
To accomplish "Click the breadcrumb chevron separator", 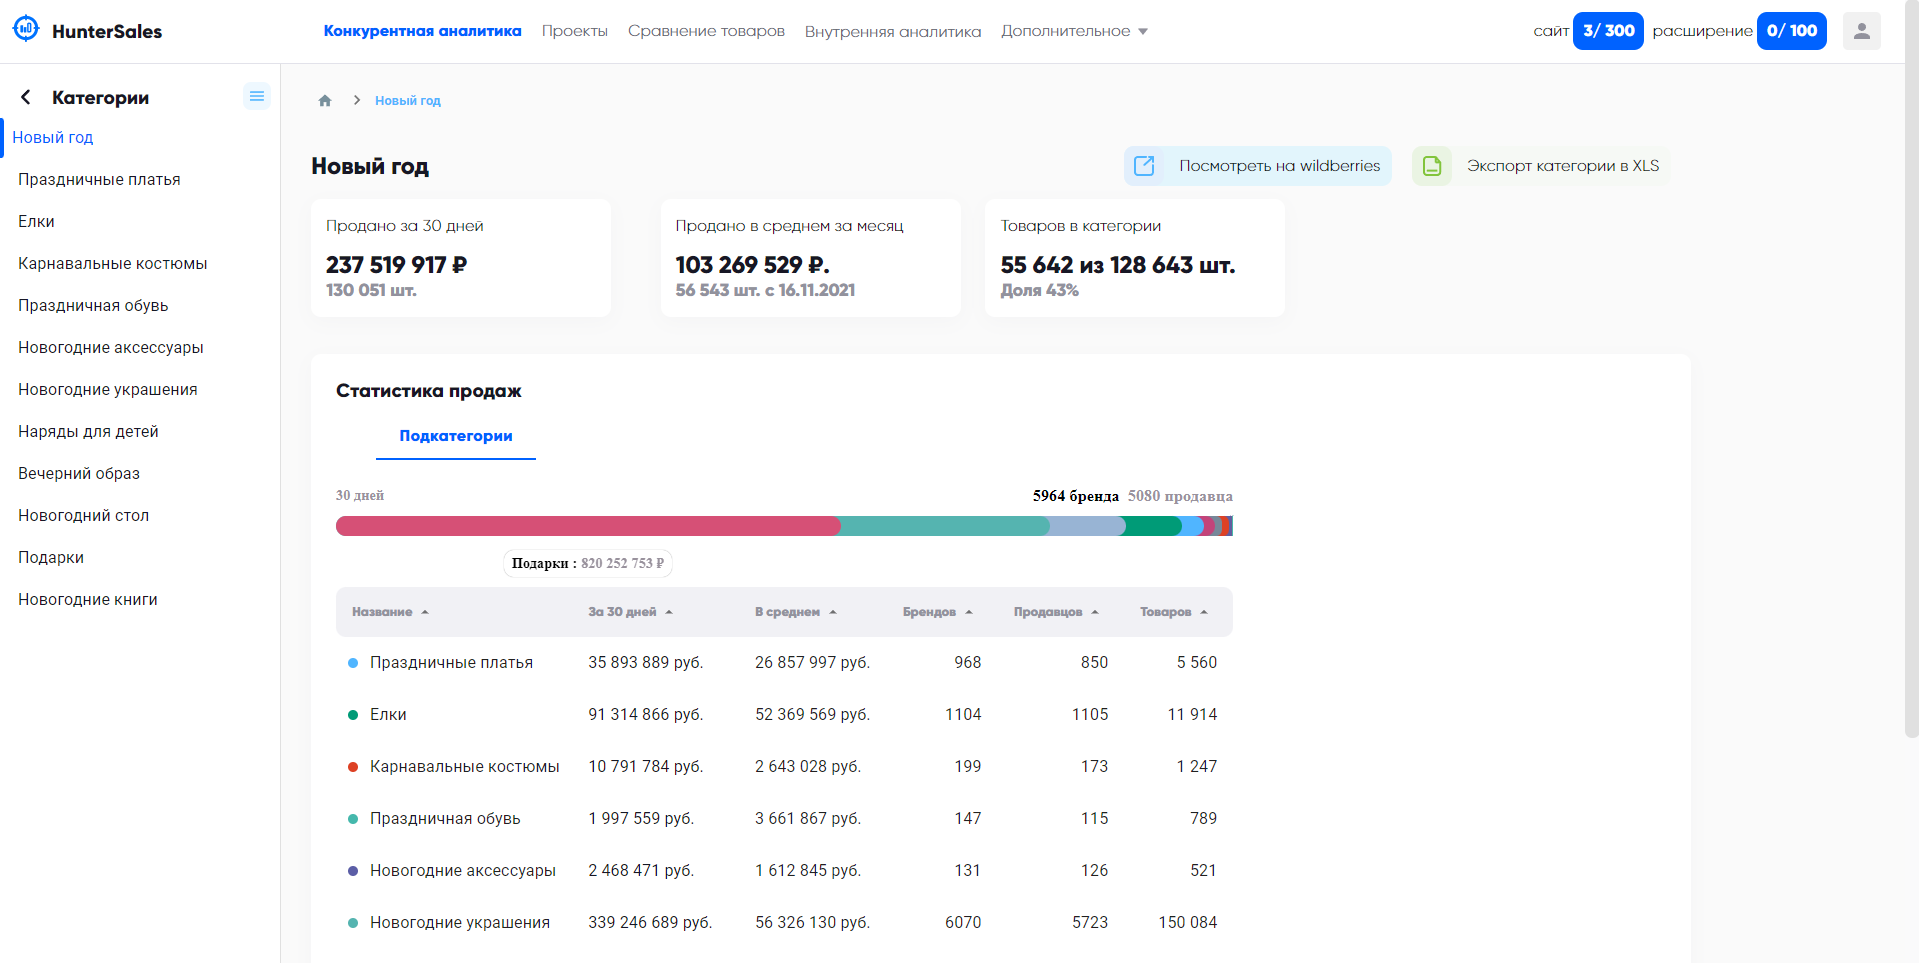I will coord(356,100).
